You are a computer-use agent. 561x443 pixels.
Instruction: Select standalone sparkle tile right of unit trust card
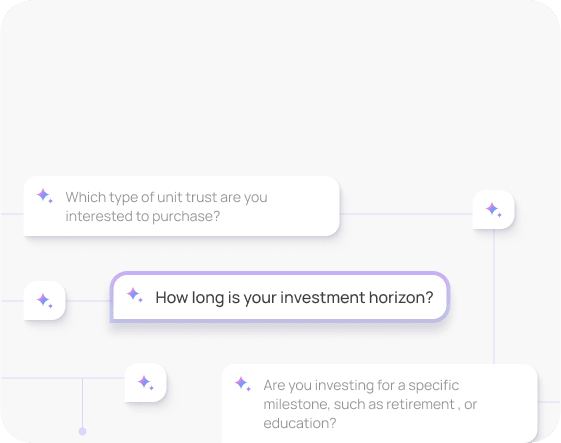coord(493,210)
